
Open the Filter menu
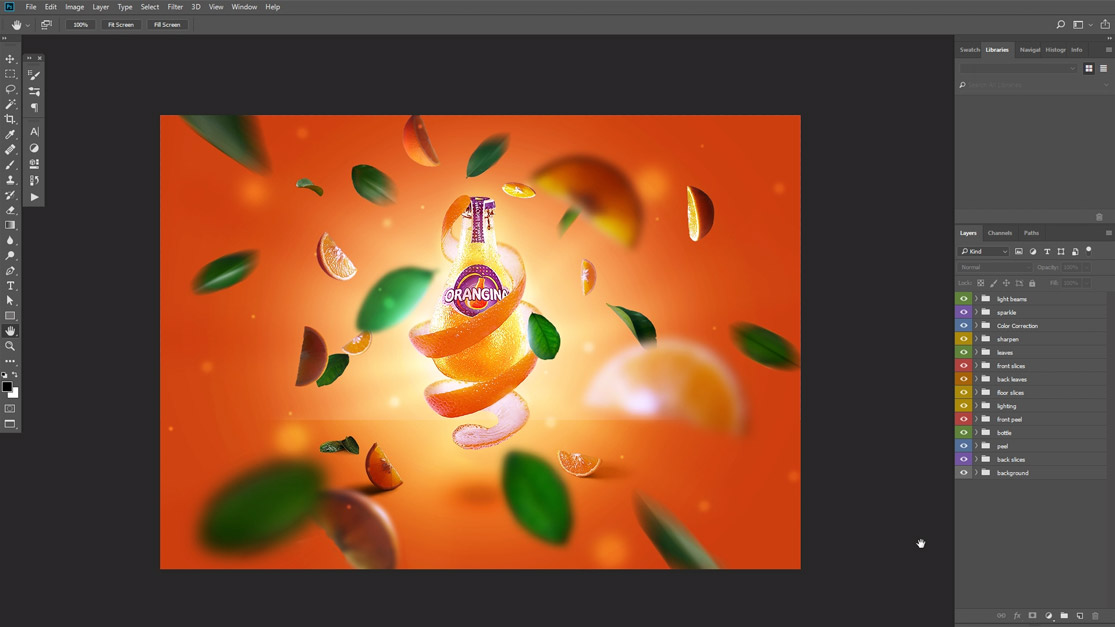point(175,7)
